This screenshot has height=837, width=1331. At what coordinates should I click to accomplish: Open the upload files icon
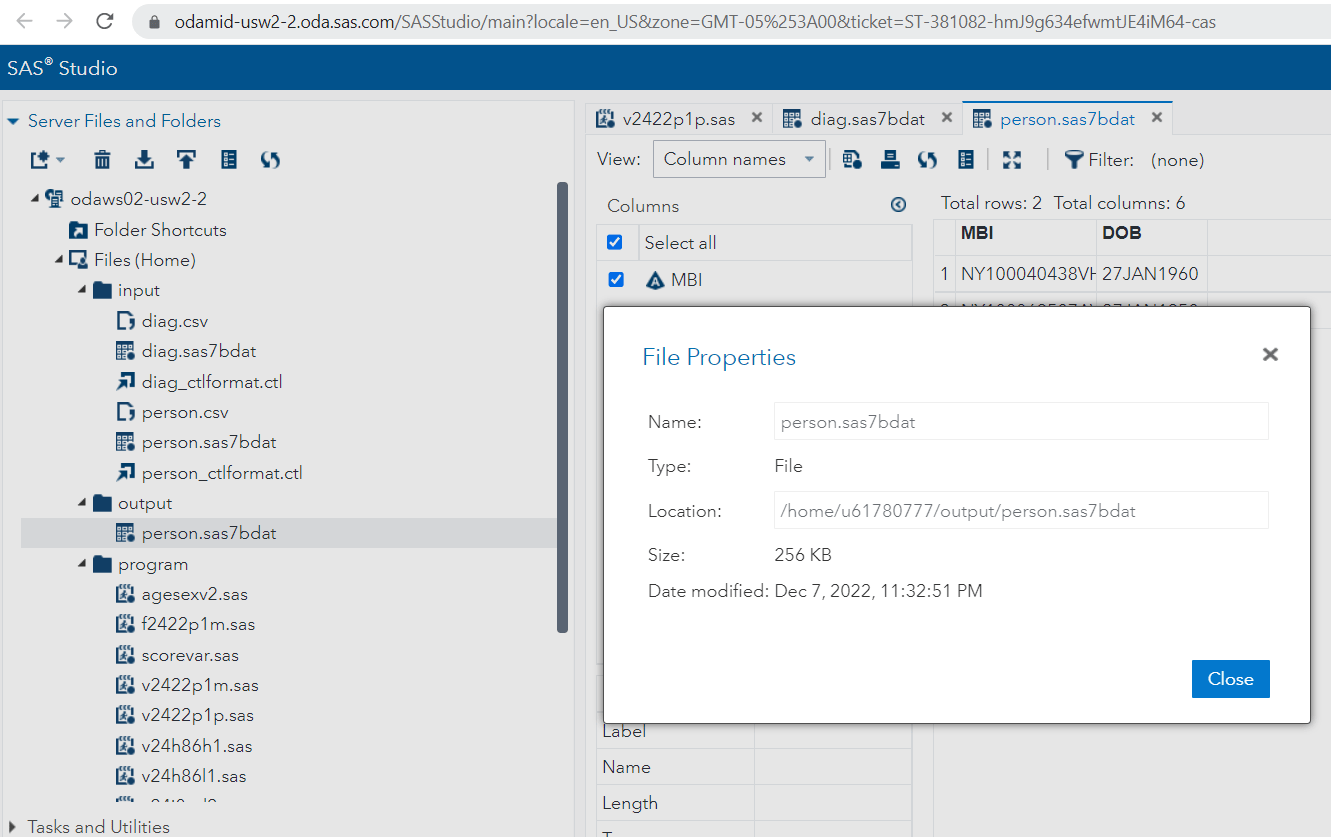tap(185, 158)
